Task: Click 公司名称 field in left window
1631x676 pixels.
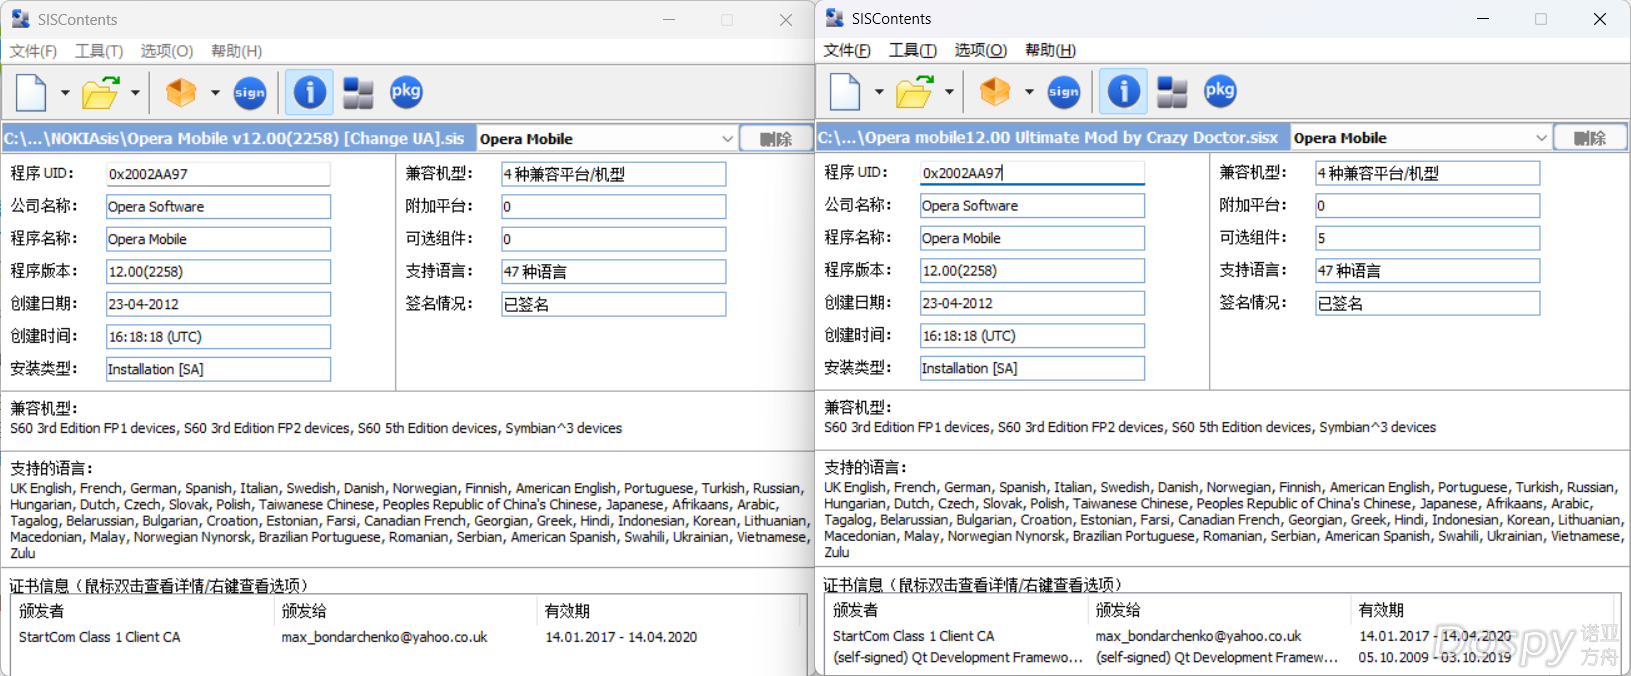Action: click(x=218, y=207)
